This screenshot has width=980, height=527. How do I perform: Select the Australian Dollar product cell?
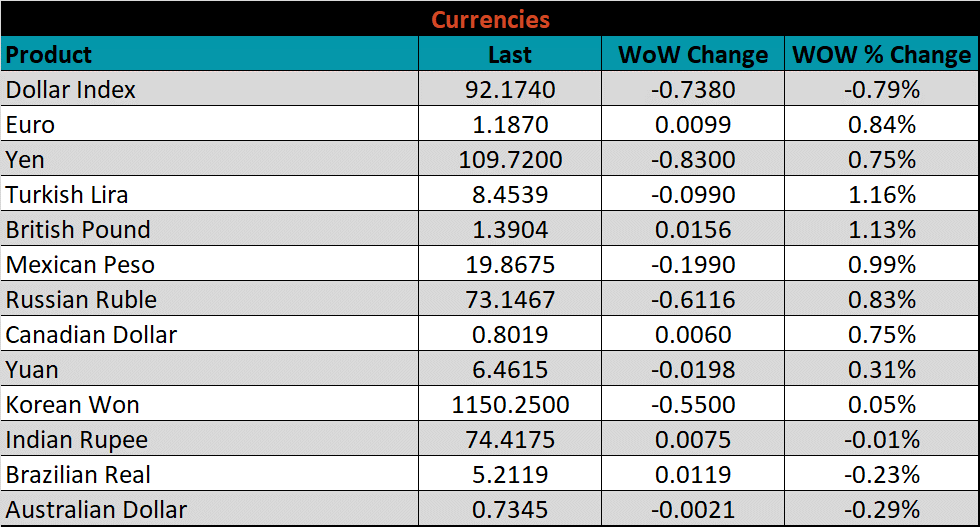tap(96, 510)
